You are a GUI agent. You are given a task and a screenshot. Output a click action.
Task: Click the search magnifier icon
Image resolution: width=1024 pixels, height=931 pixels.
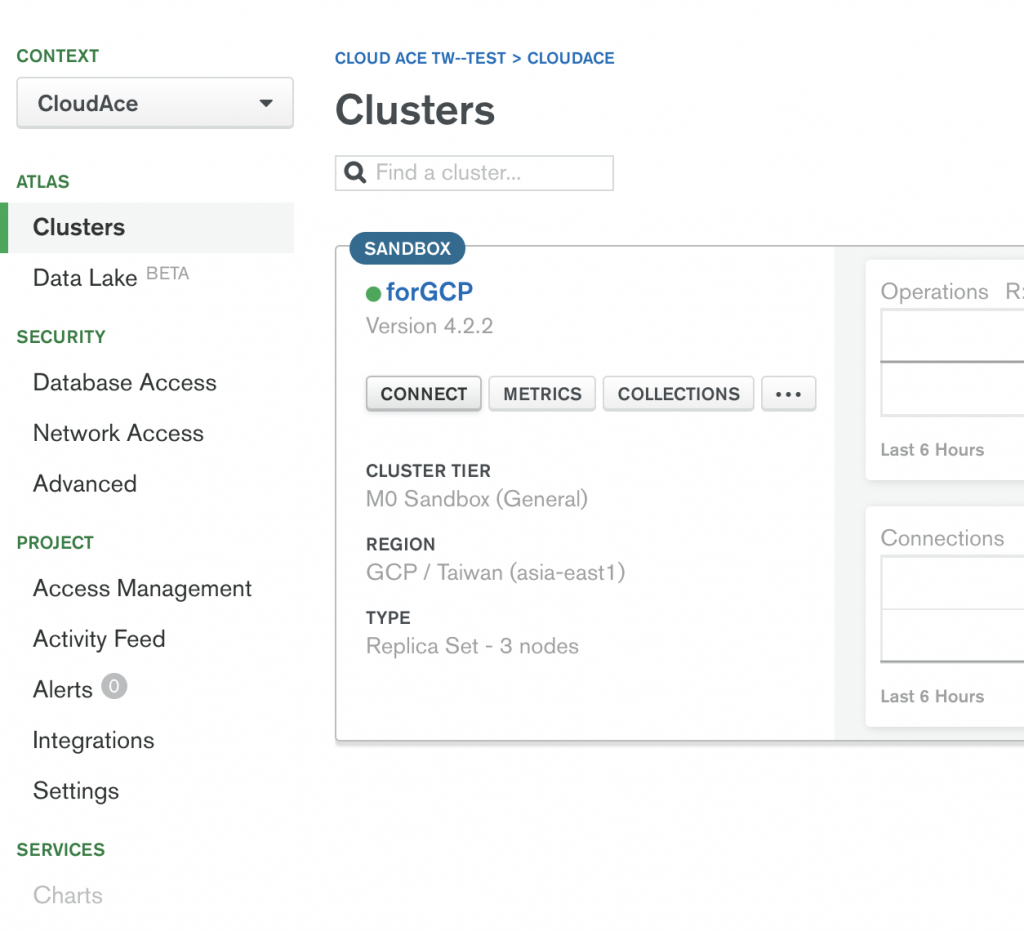click(x=355, y=173)
